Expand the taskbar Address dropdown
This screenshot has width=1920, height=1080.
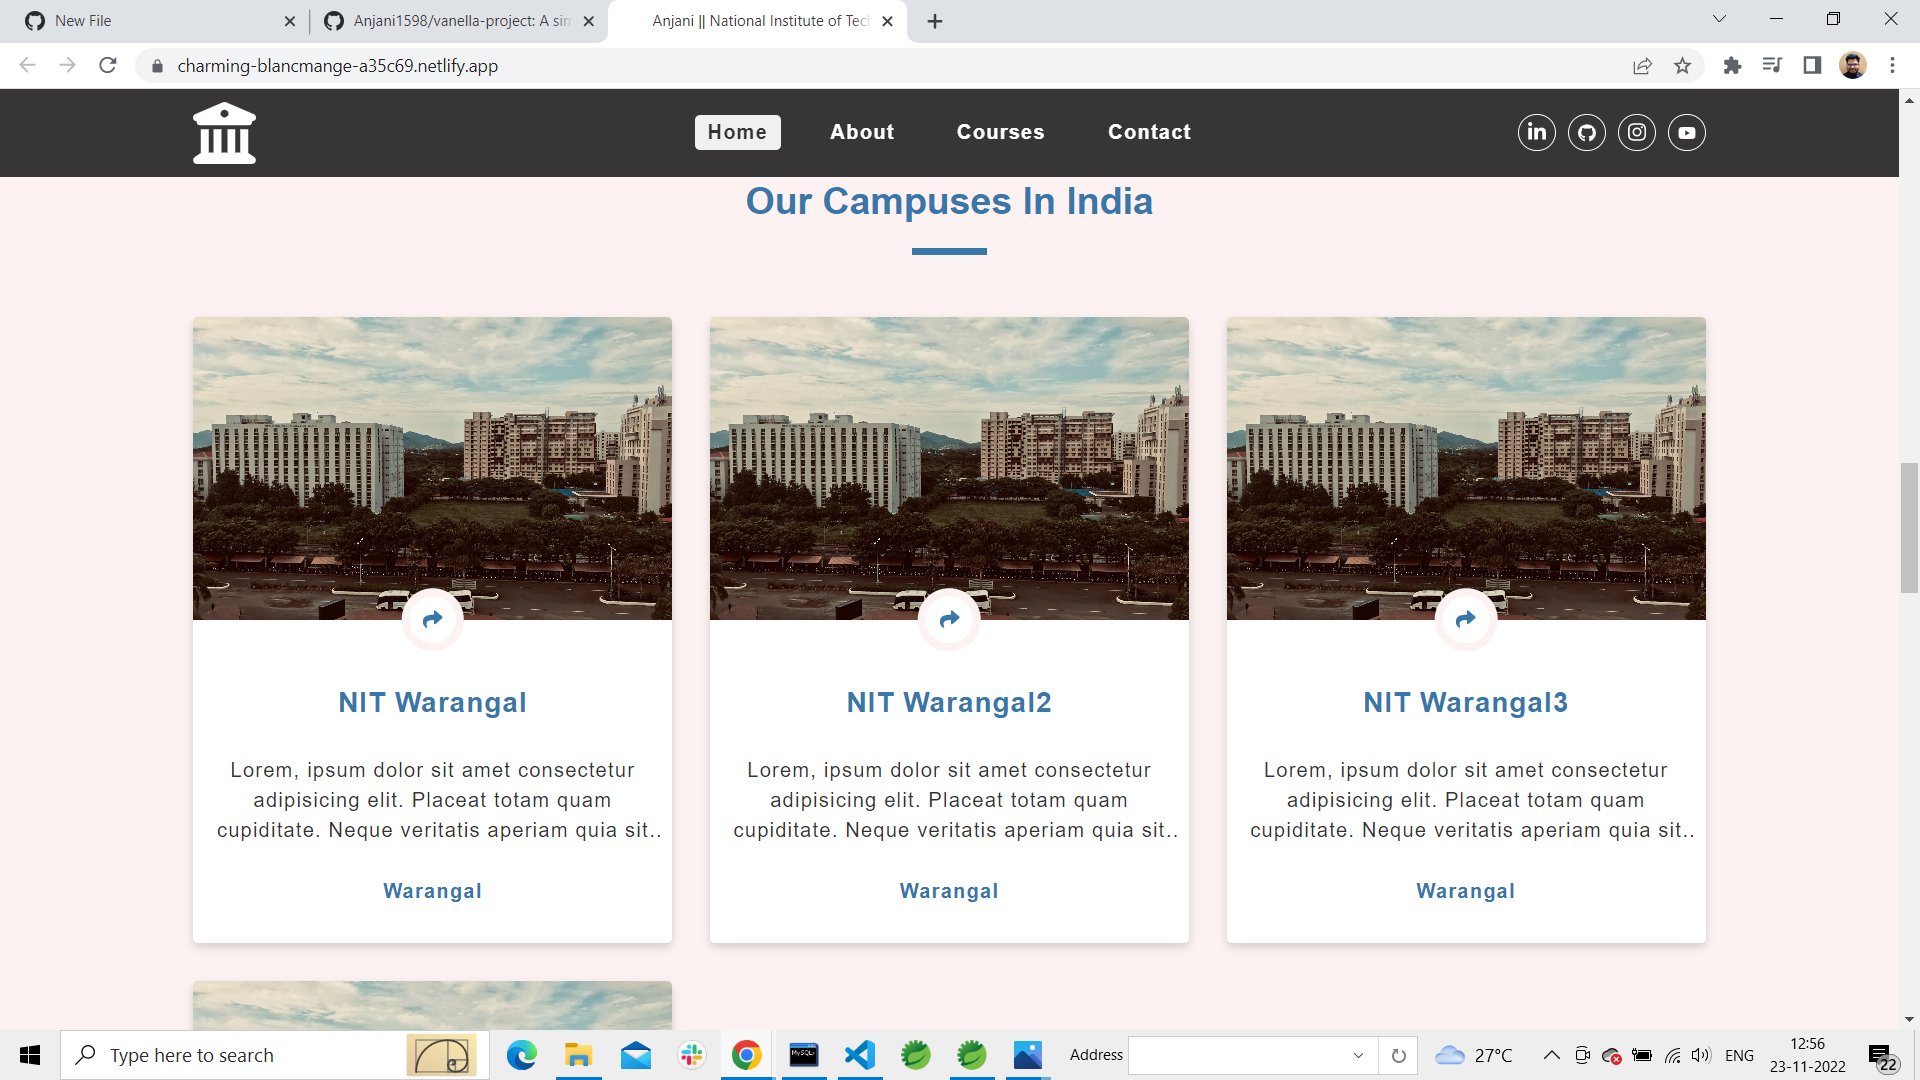[x=1358, y=1055]
